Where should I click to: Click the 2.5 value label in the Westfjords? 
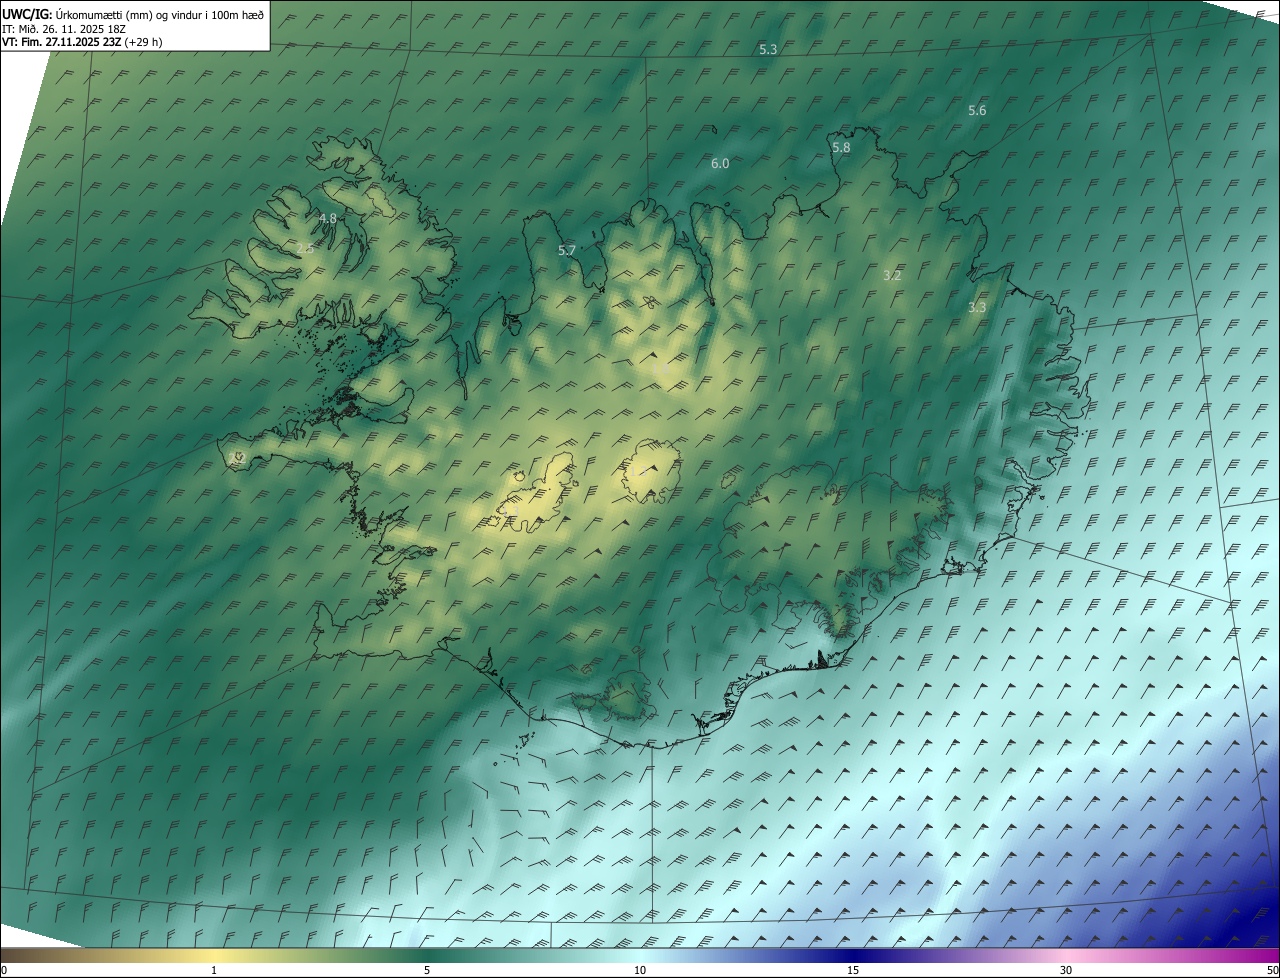point(305,248)
